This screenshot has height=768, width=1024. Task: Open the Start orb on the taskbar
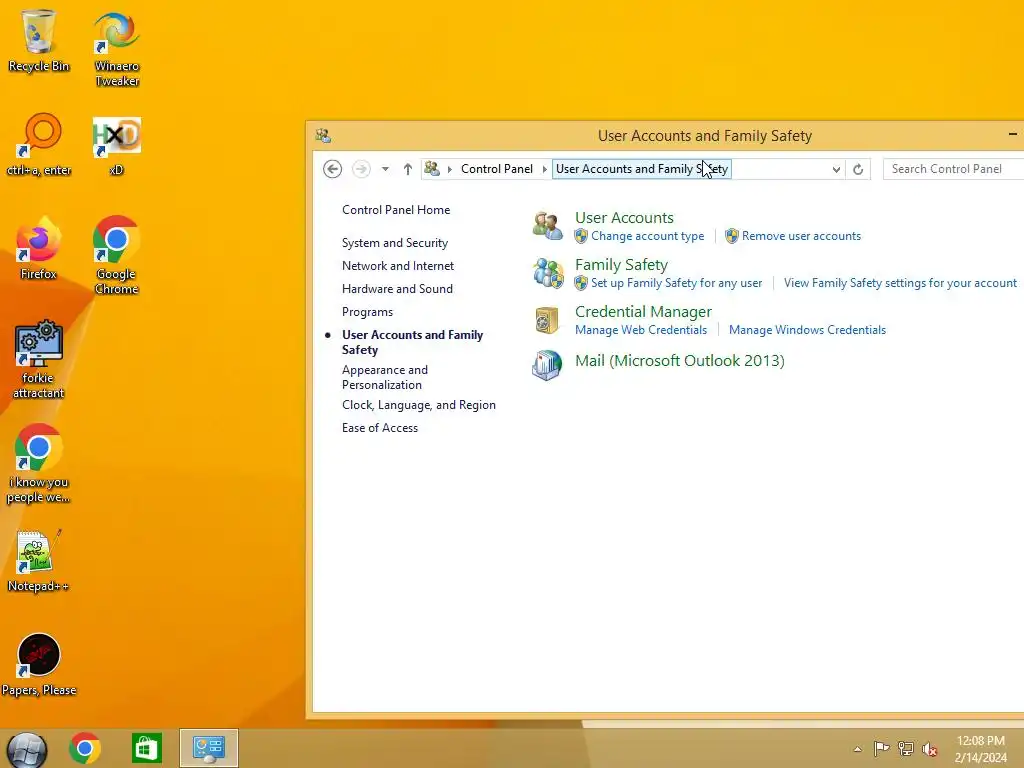coord(27,750)
